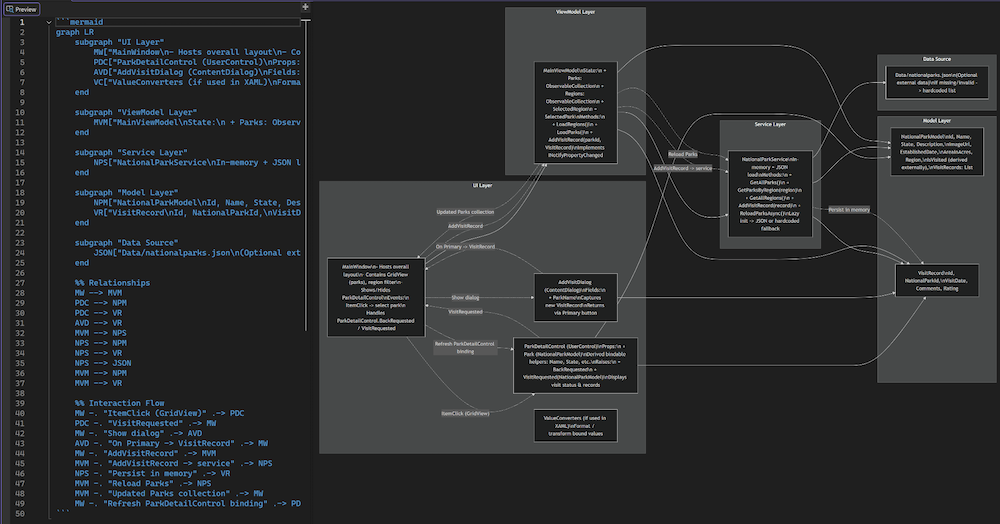1000x524 pixels.
Task: Click code line 'NPS --> JSON'
Action: click(x=103, y=363)
